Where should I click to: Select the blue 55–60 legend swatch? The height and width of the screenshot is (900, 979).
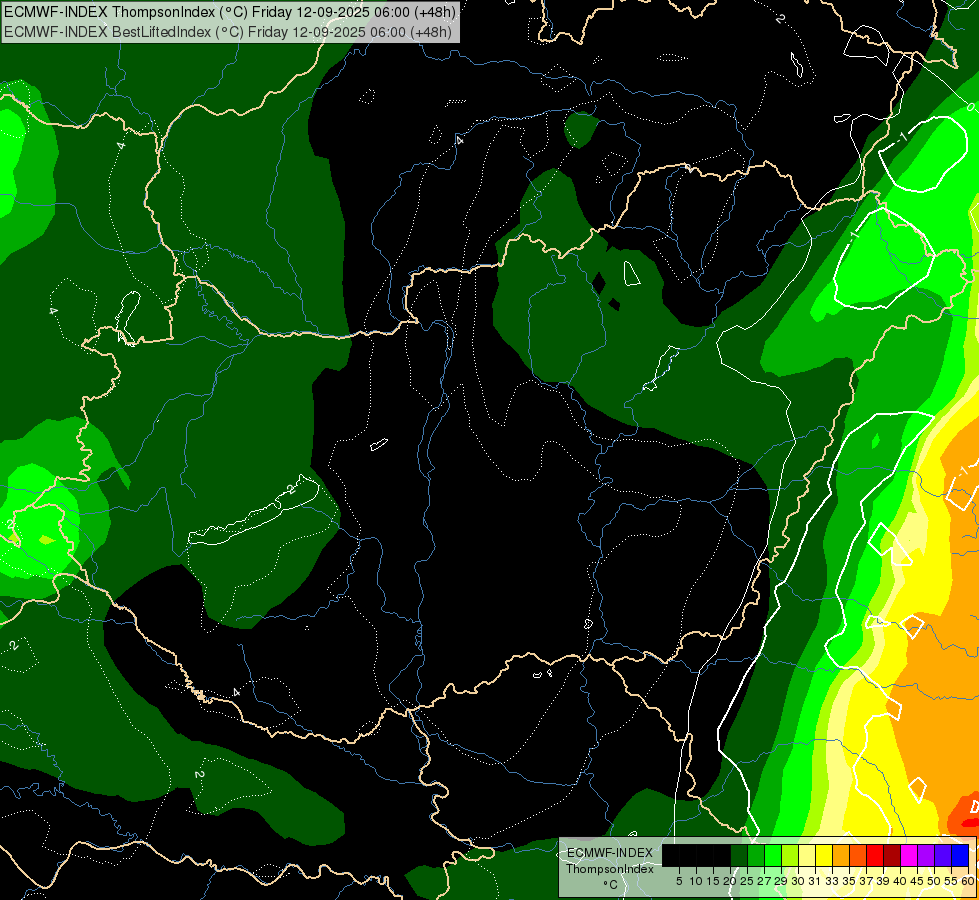pyautogui.click(x=960, y=856)
